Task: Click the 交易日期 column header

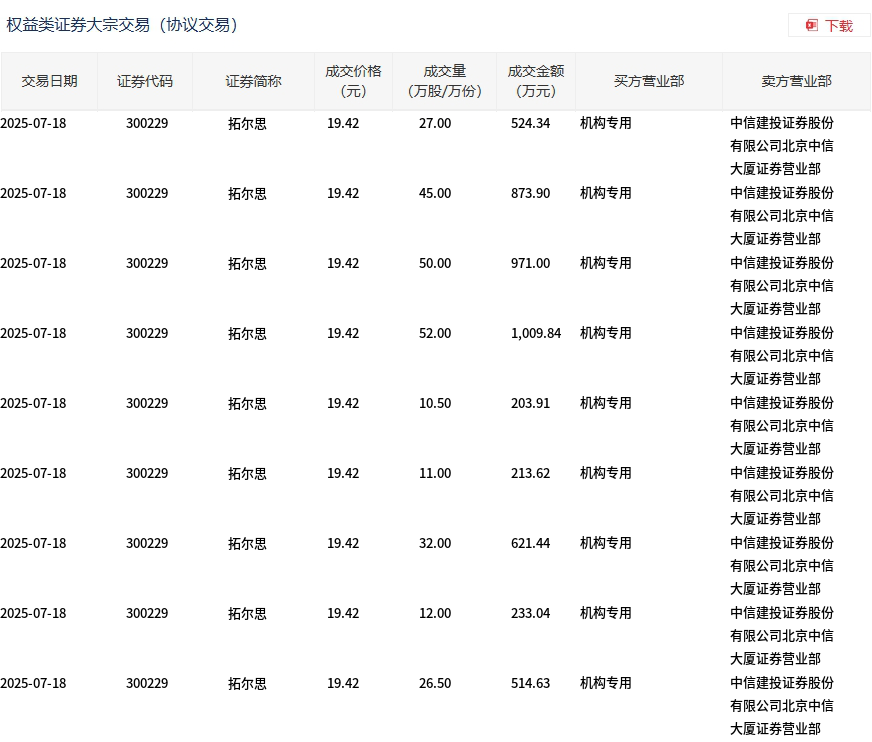Action: (x=49, y=82)
